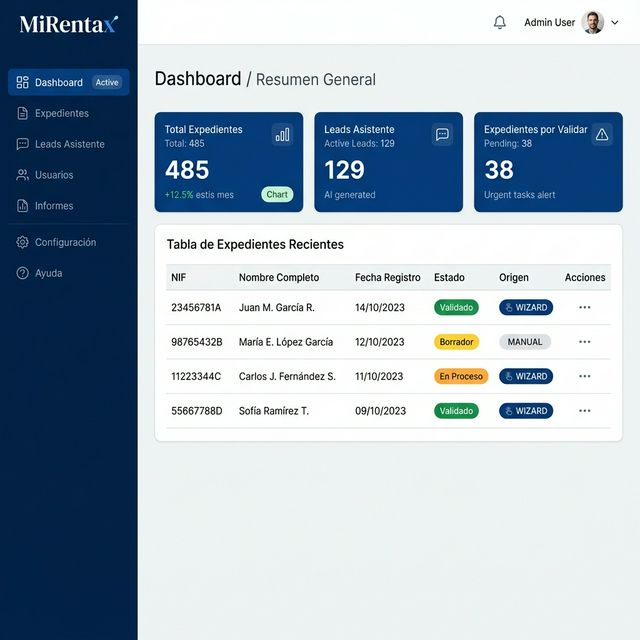This screenshot has width=640, height=640.
Task: Click the date 11/10/2023
Action: tap(379, 376)
